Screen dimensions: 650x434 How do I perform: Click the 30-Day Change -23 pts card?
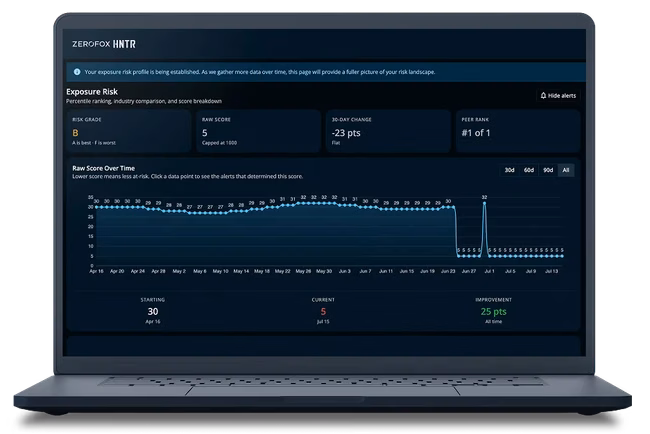click(x=388, y=131)
